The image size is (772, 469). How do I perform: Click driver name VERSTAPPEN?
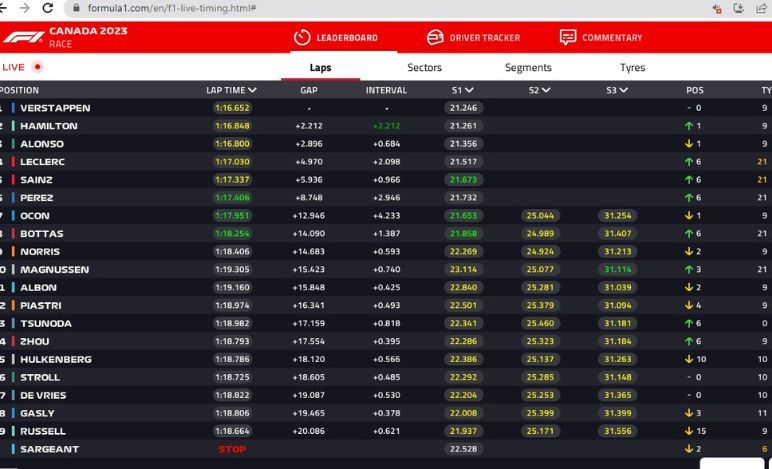pyautogui.click(x=55, y=108)
